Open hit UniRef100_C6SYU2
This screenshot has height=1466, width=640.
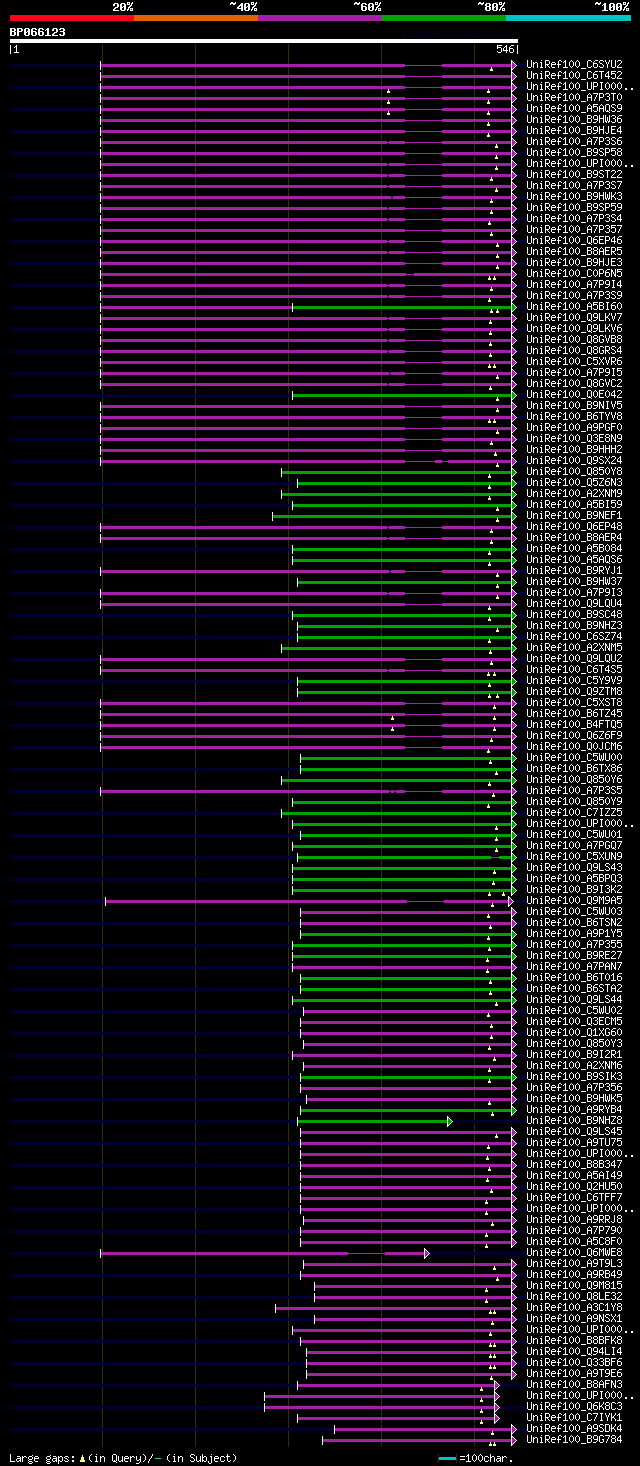click(x=574, y=65)
